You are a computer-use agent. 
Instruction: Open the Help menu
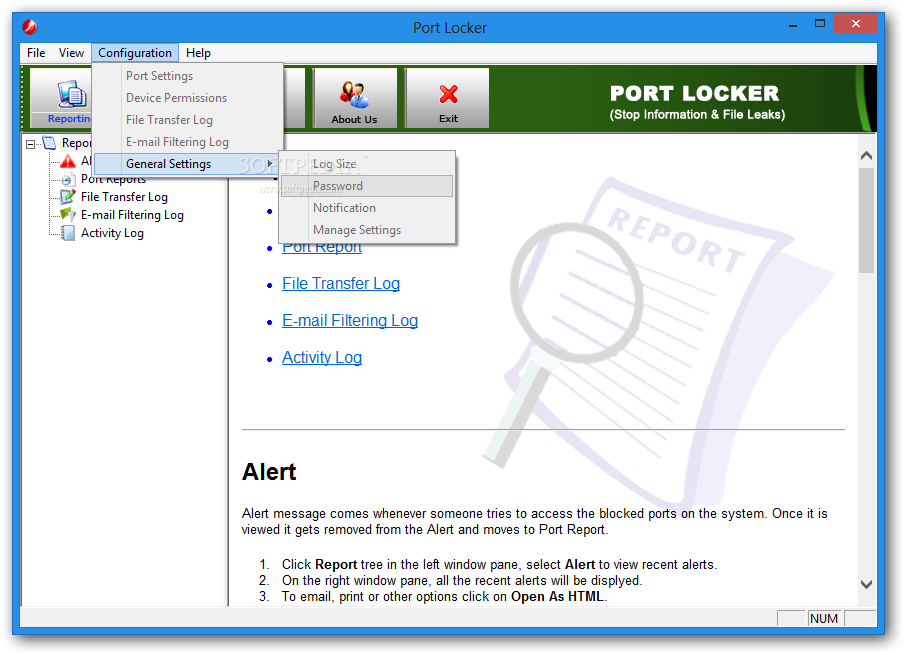[198, 53]
